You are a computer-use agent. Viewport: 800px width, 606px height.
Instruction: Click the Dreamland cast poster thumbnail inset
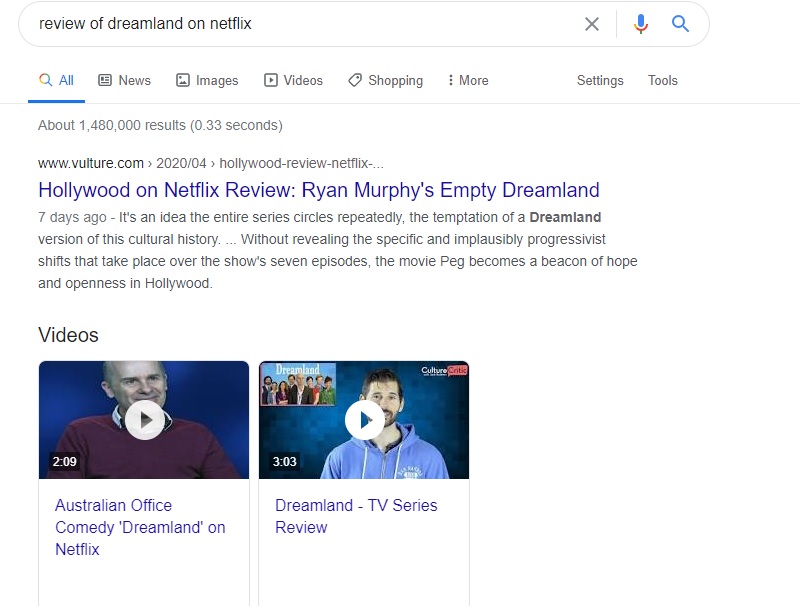pos(298,384)
